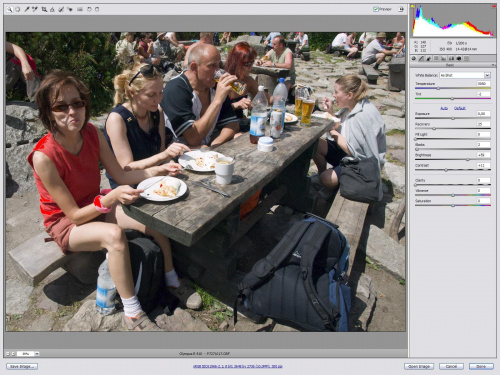
Task: Click the Auto tone adjustment link
Action: (x=444, y=108)
